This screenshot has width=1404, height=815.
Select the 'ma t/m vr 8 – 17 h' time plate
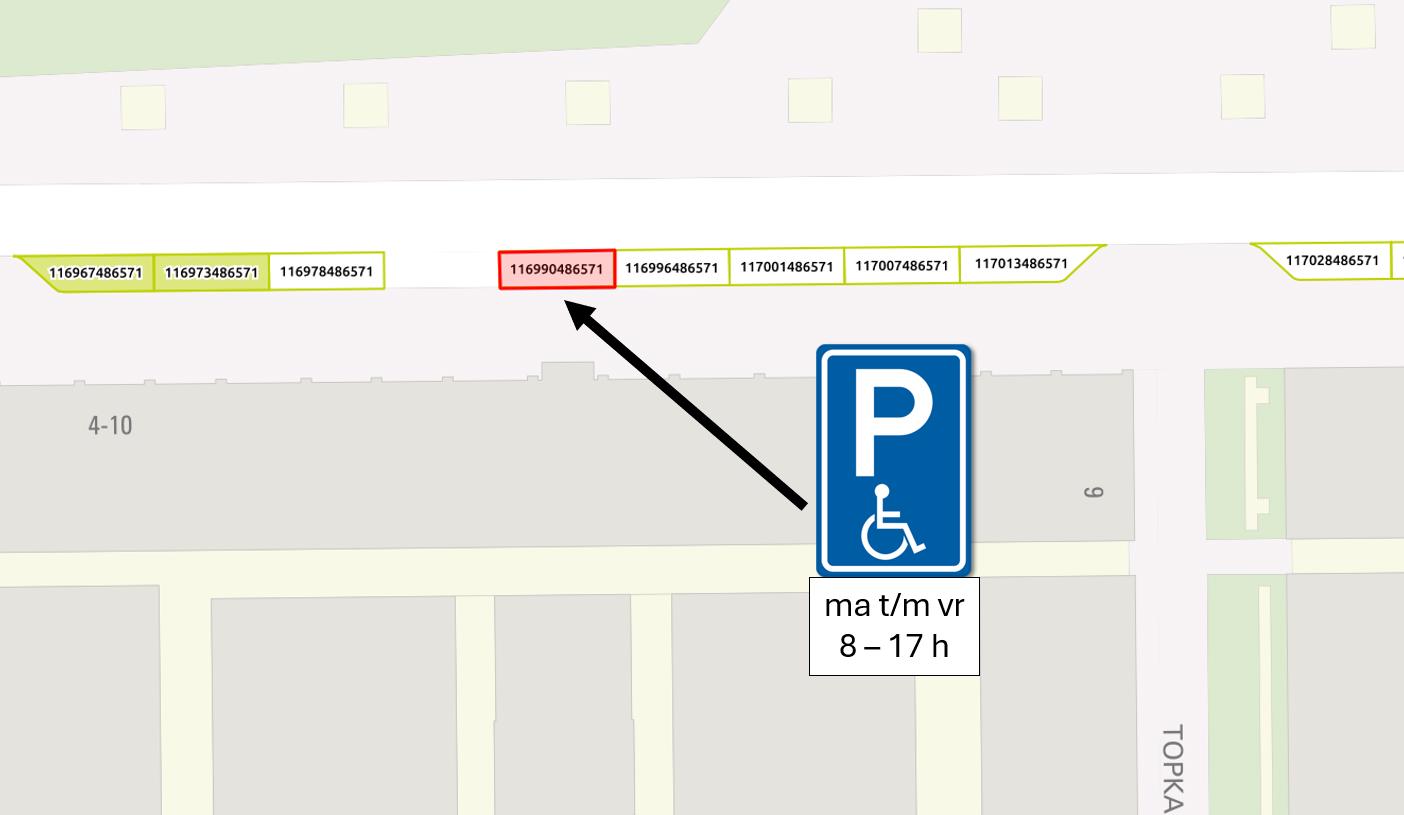click(894, 626)
